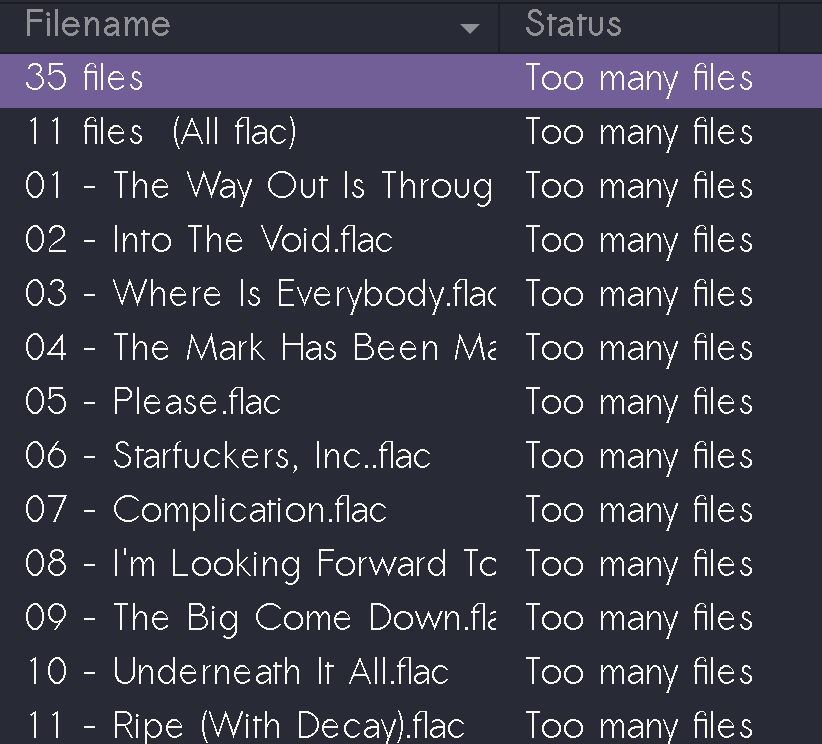Click "Too many files" beside Please.flac

pyautogui.click(x=638, y=401)
